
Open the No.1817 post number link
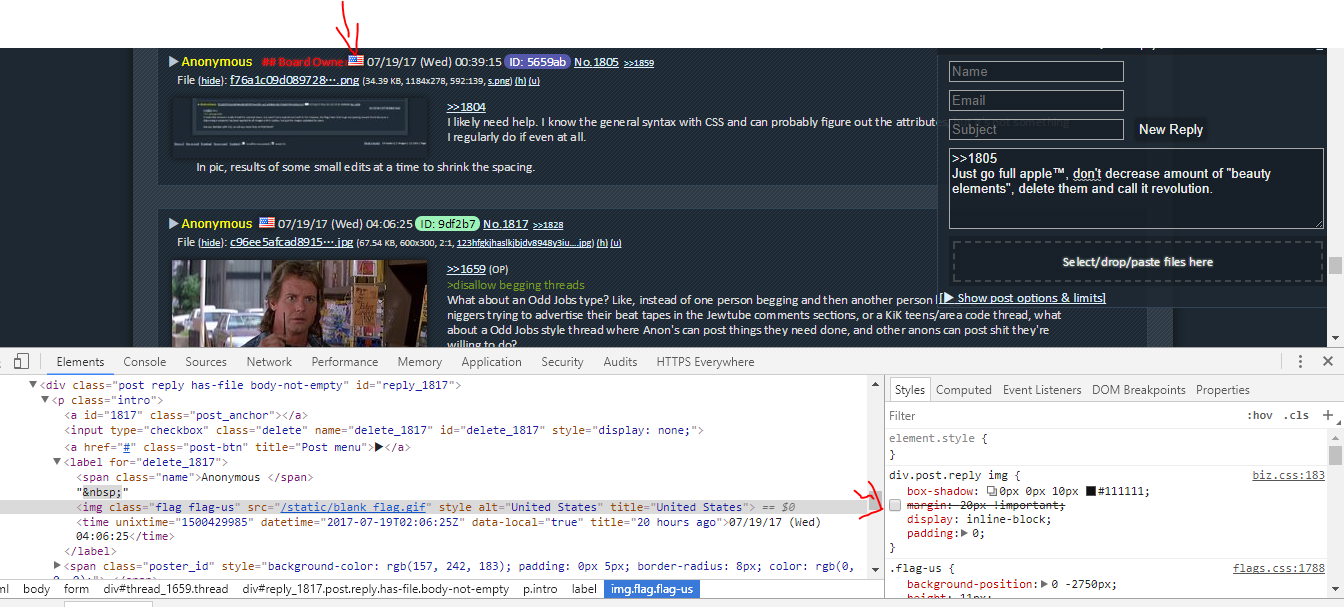point(505,223)
